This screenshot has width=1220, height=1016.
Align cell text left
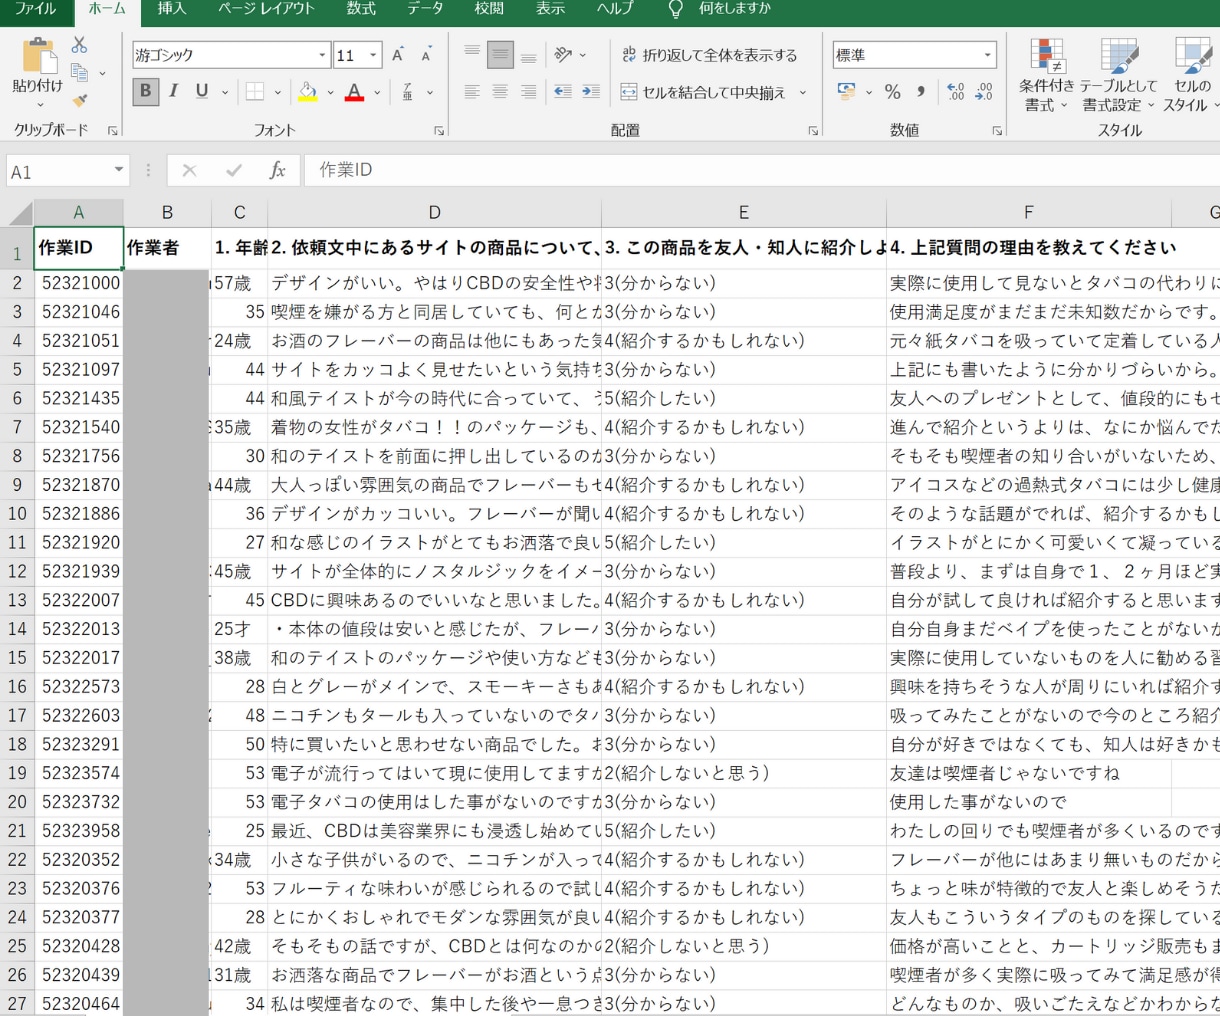coord(472,92)
